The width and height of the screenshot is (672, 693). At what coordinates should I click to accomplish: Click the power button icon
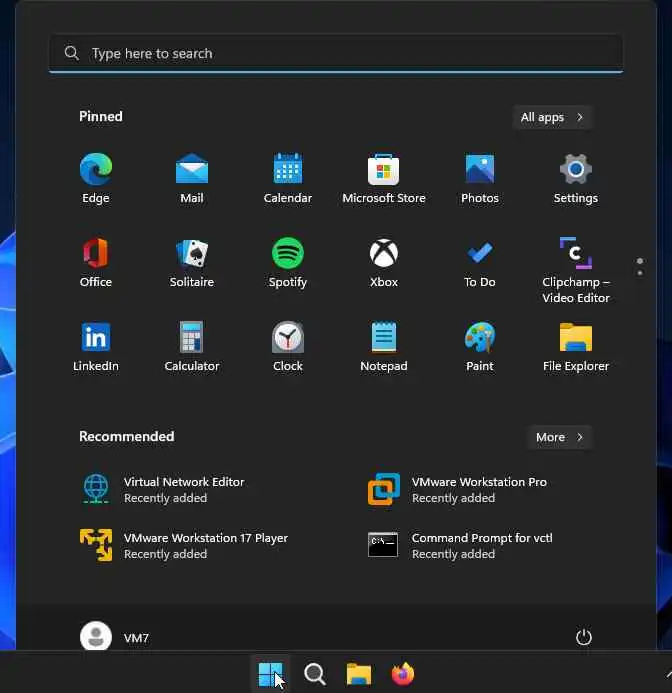[x=584, y=637]
